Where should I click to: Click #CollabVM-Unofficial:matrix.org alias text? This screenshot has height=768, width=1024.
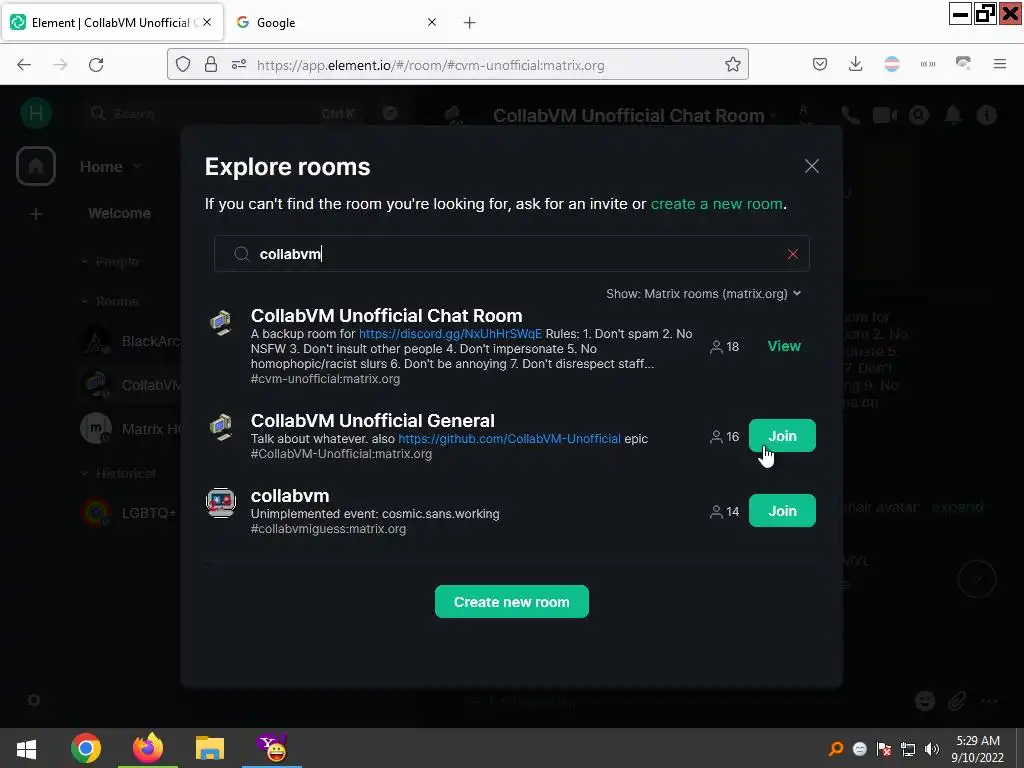[342, 454]
